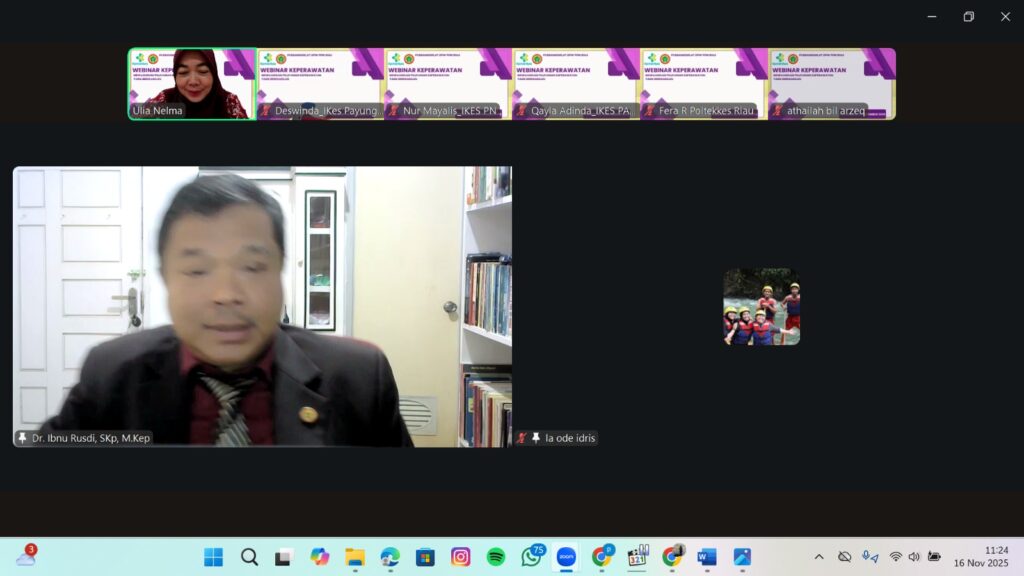The width and height of the screenshot is (1024, 576).
Task: Launch Spotify from the taskbar
Action: click(x=496, y=557)
